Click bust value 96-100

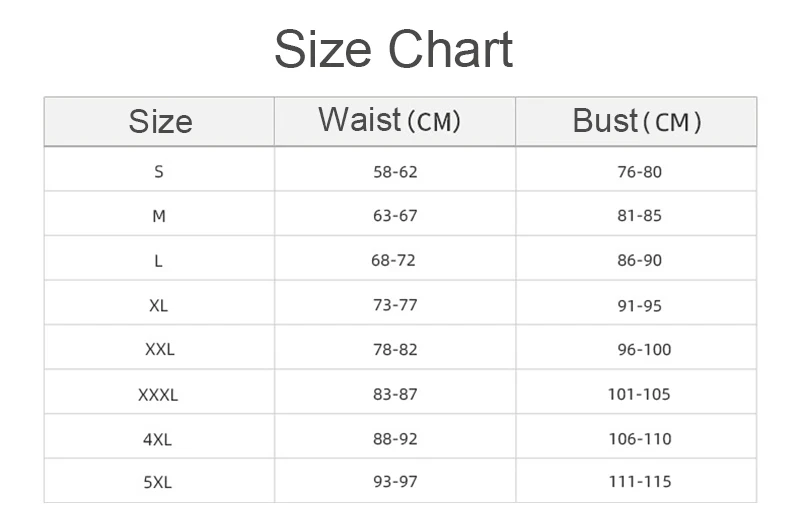click(644, 349)
